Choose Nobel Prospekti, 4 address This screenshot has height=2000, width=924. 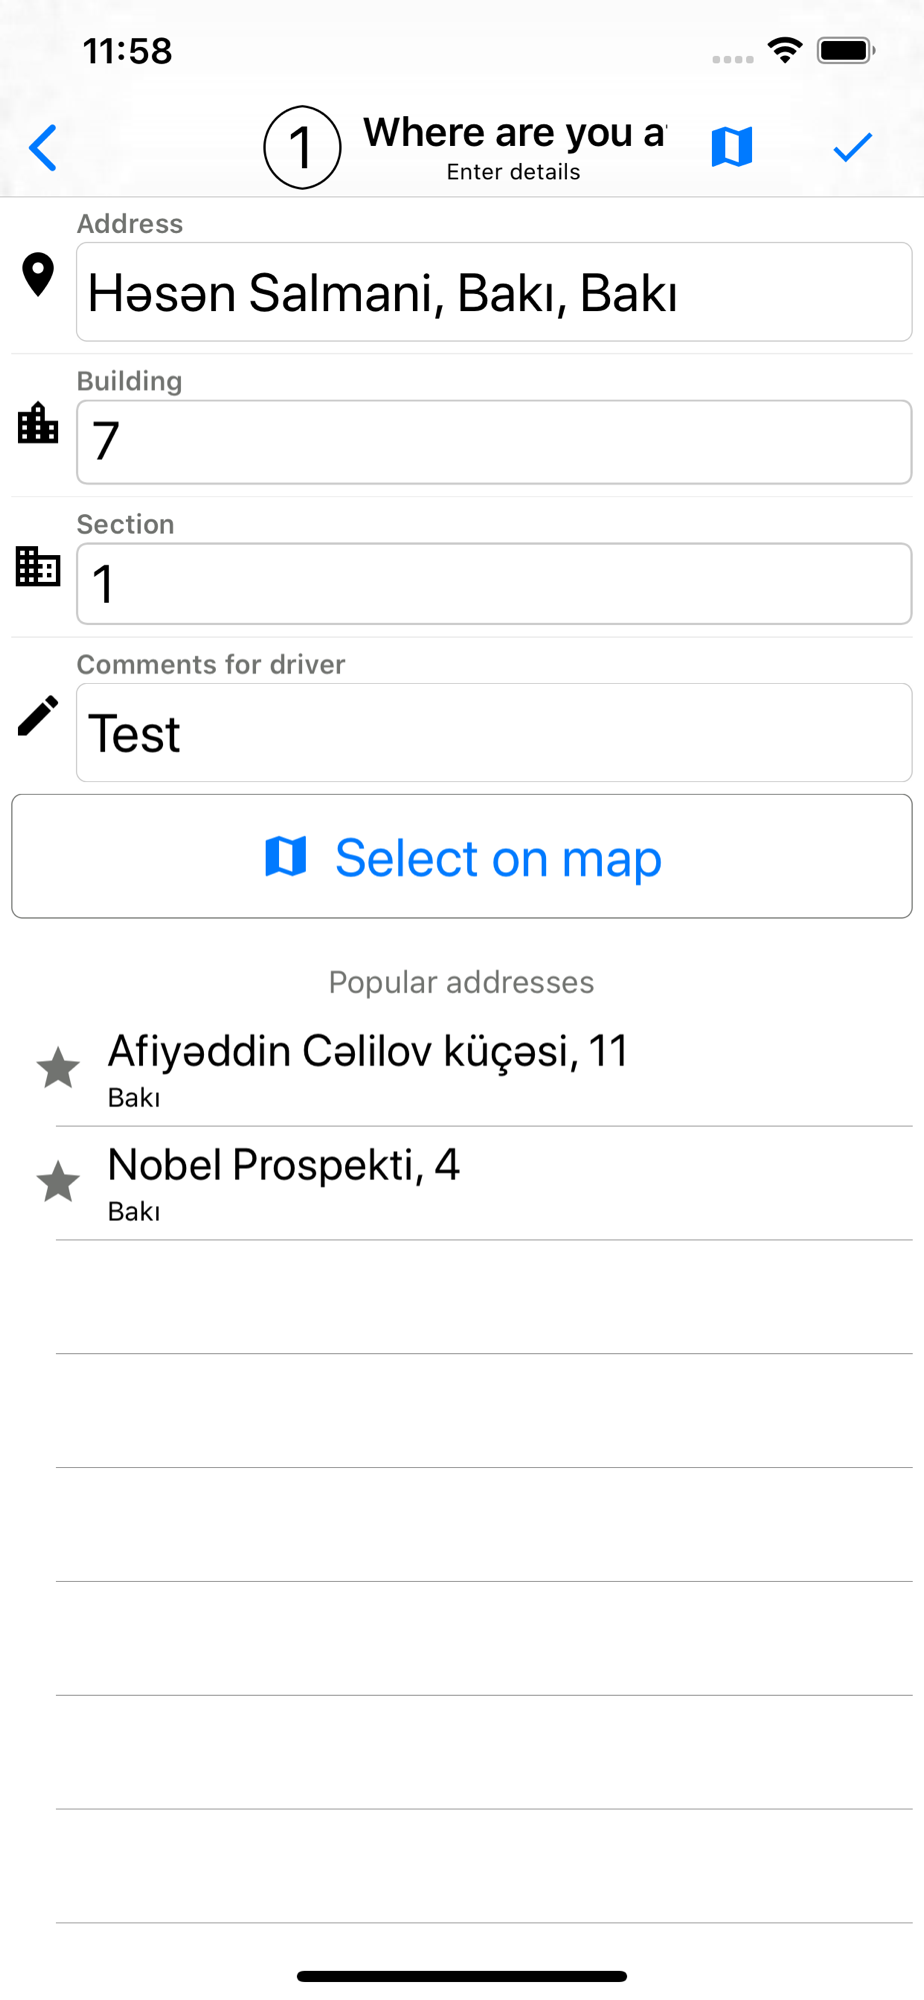click(x=484, y=1183)
